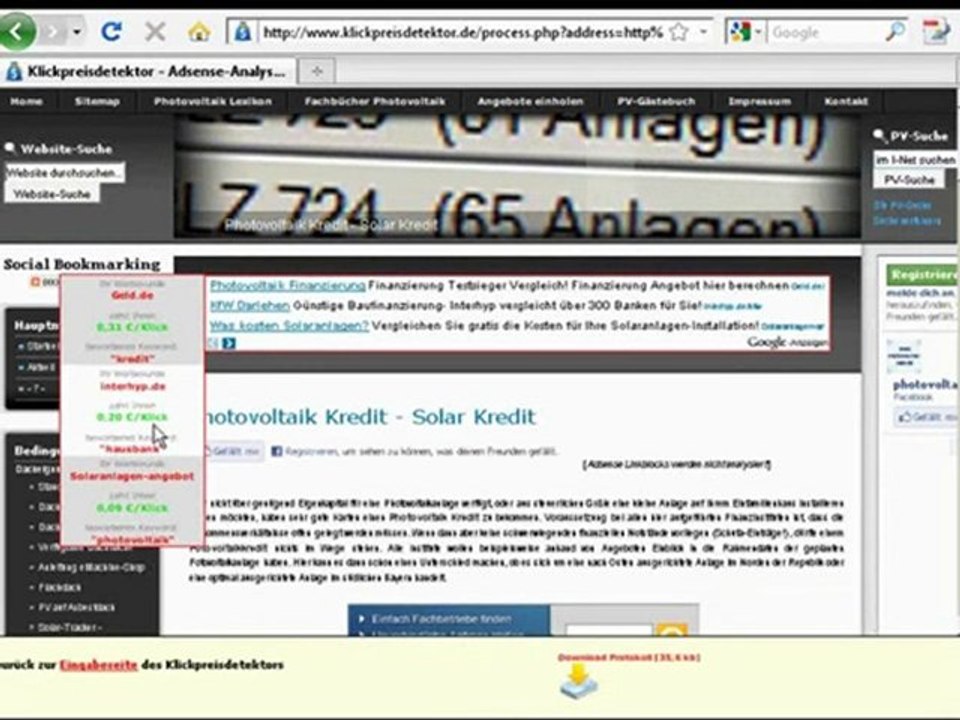Open the address bar history dropdown

[704, 32]
